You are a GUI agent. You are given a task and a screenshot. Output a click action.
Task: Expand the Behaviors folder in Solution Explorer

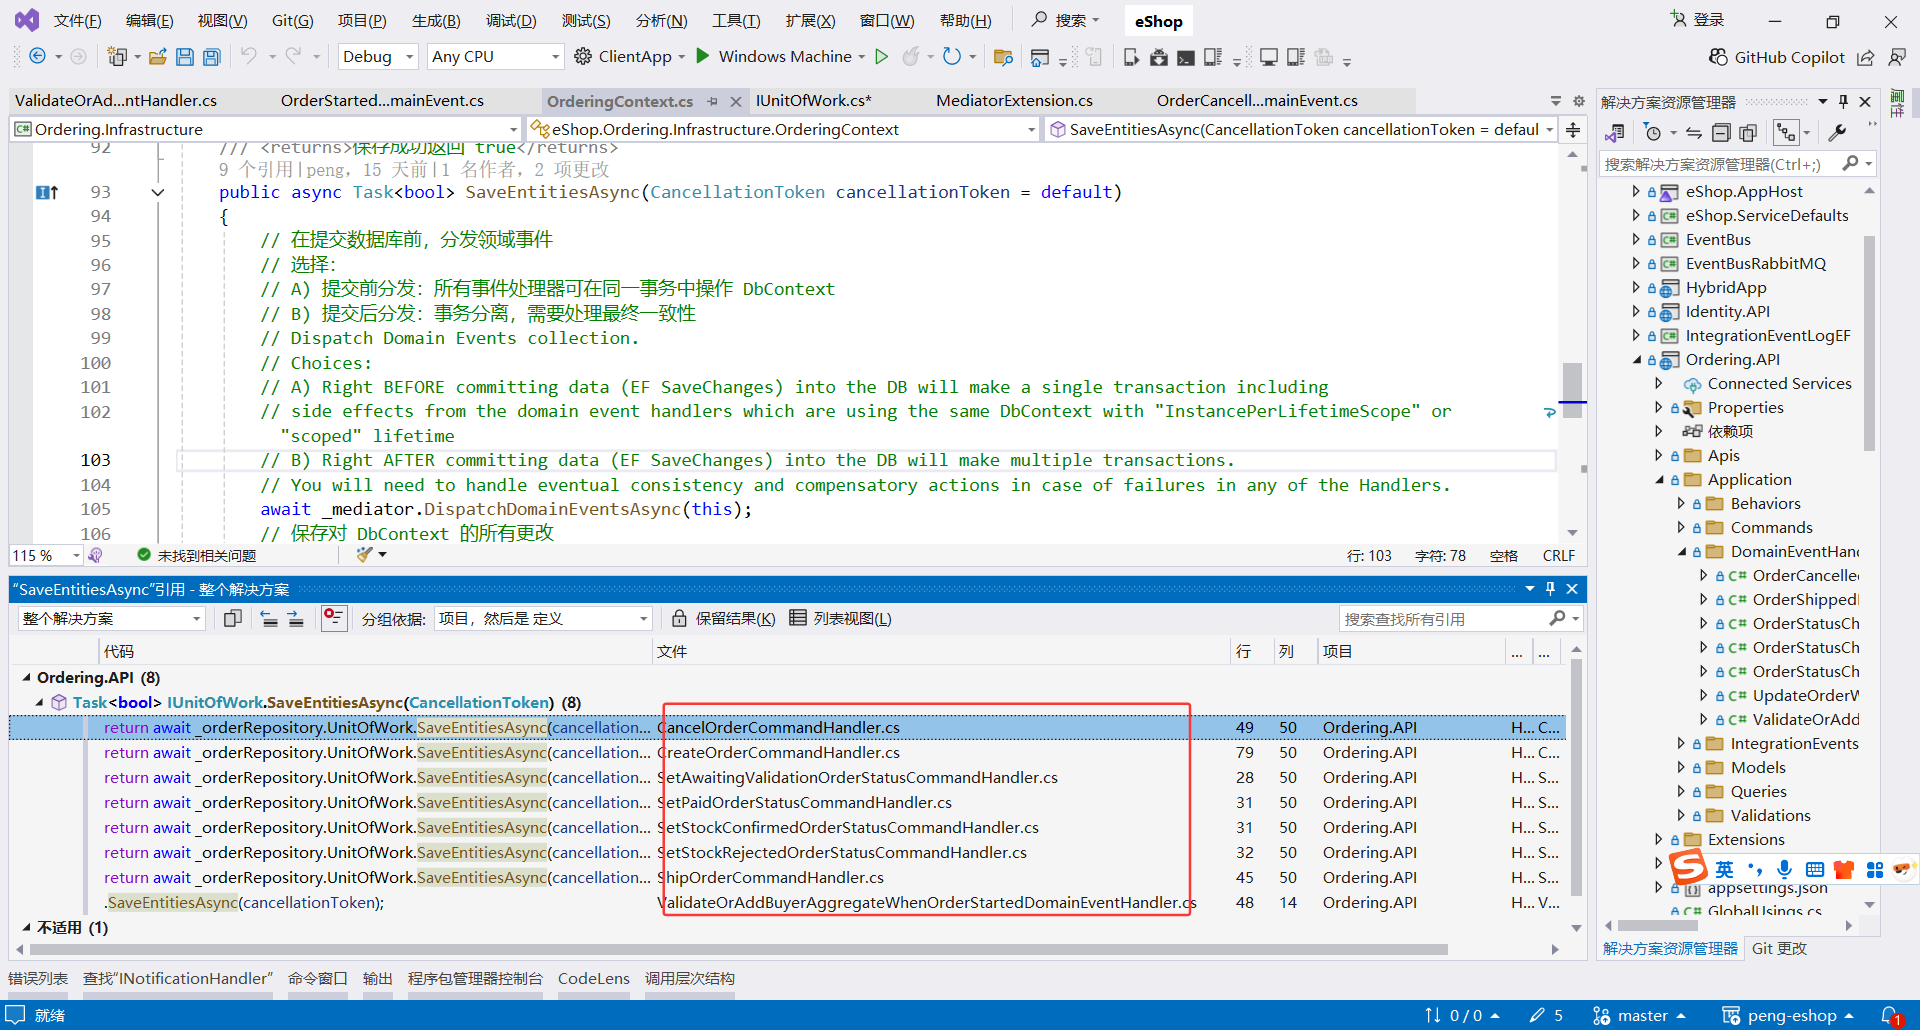tap(1681, 504)
